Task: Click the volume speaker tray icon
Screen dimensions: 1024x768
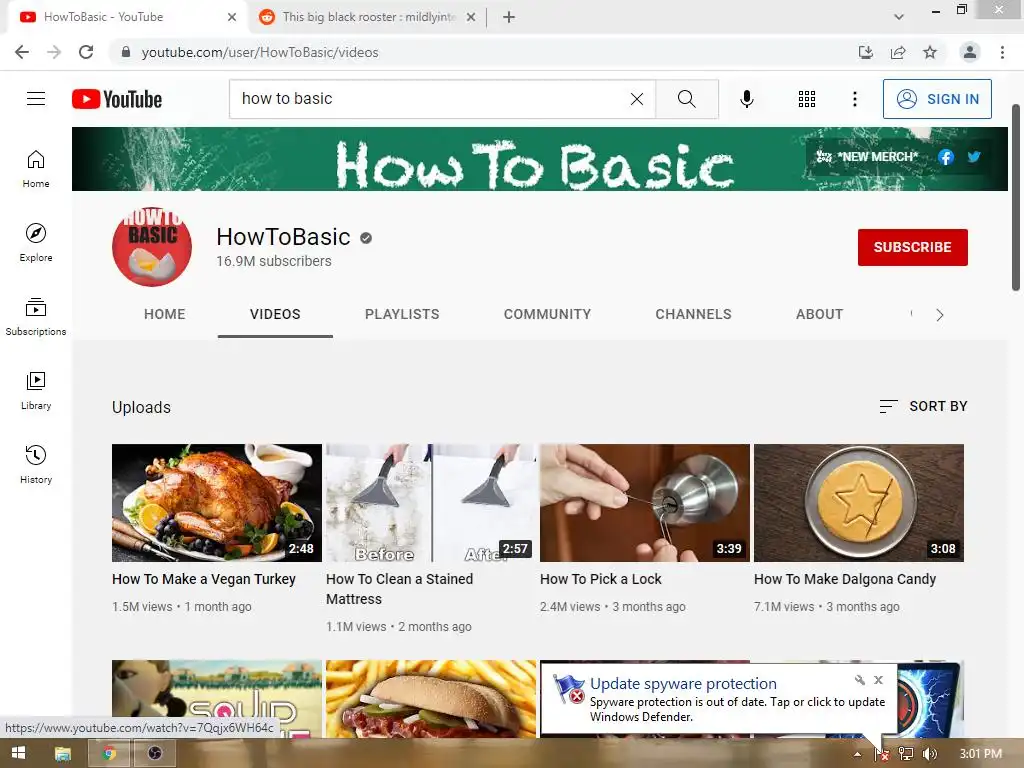Action: pos(929,754)
